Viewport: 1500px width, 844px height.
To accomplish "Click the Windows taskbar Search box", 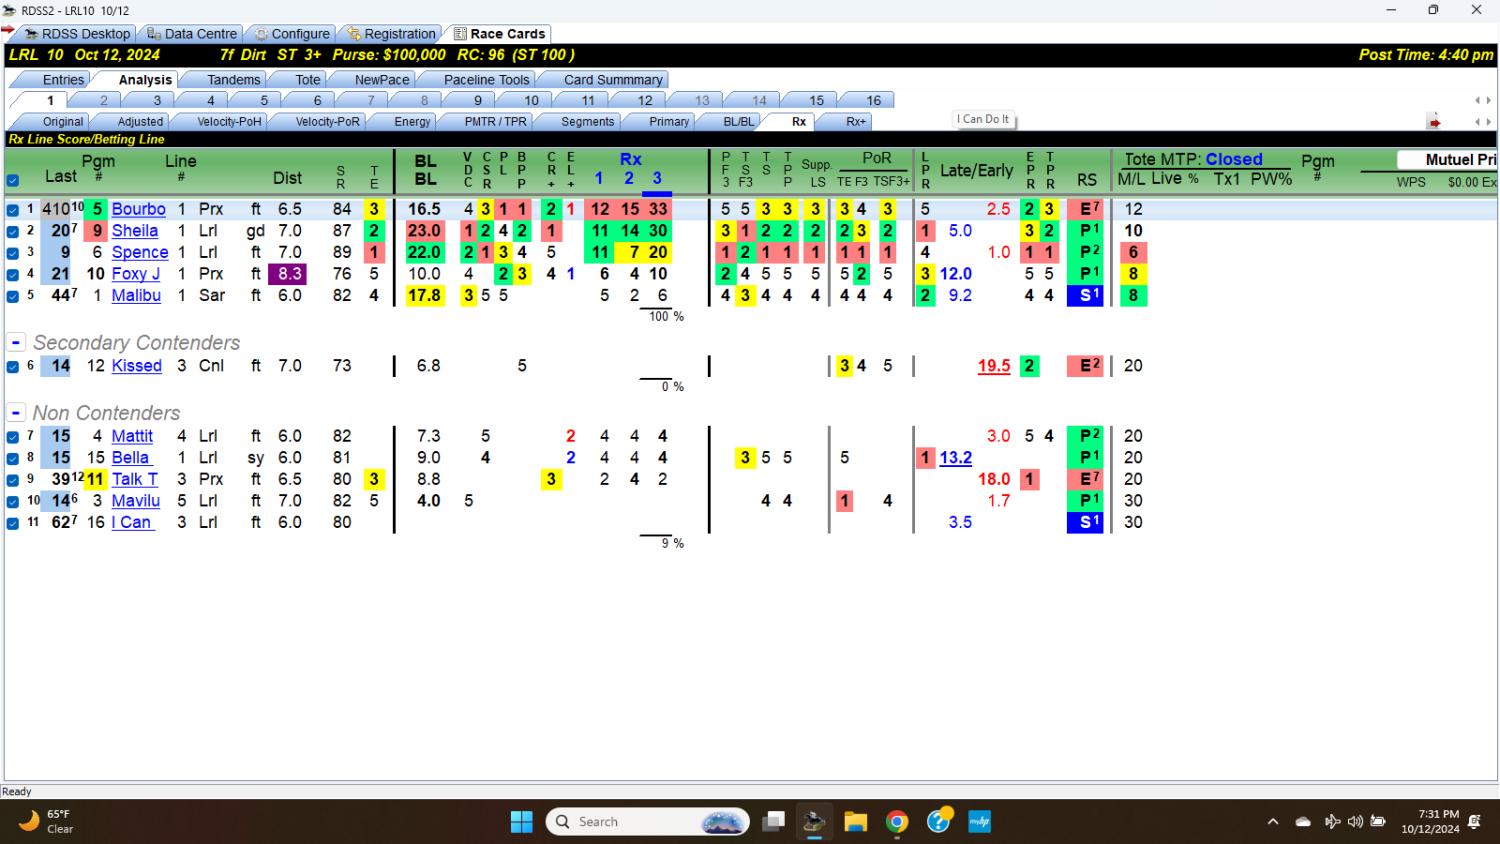I will pyautogui.click(x=648, y=822).
